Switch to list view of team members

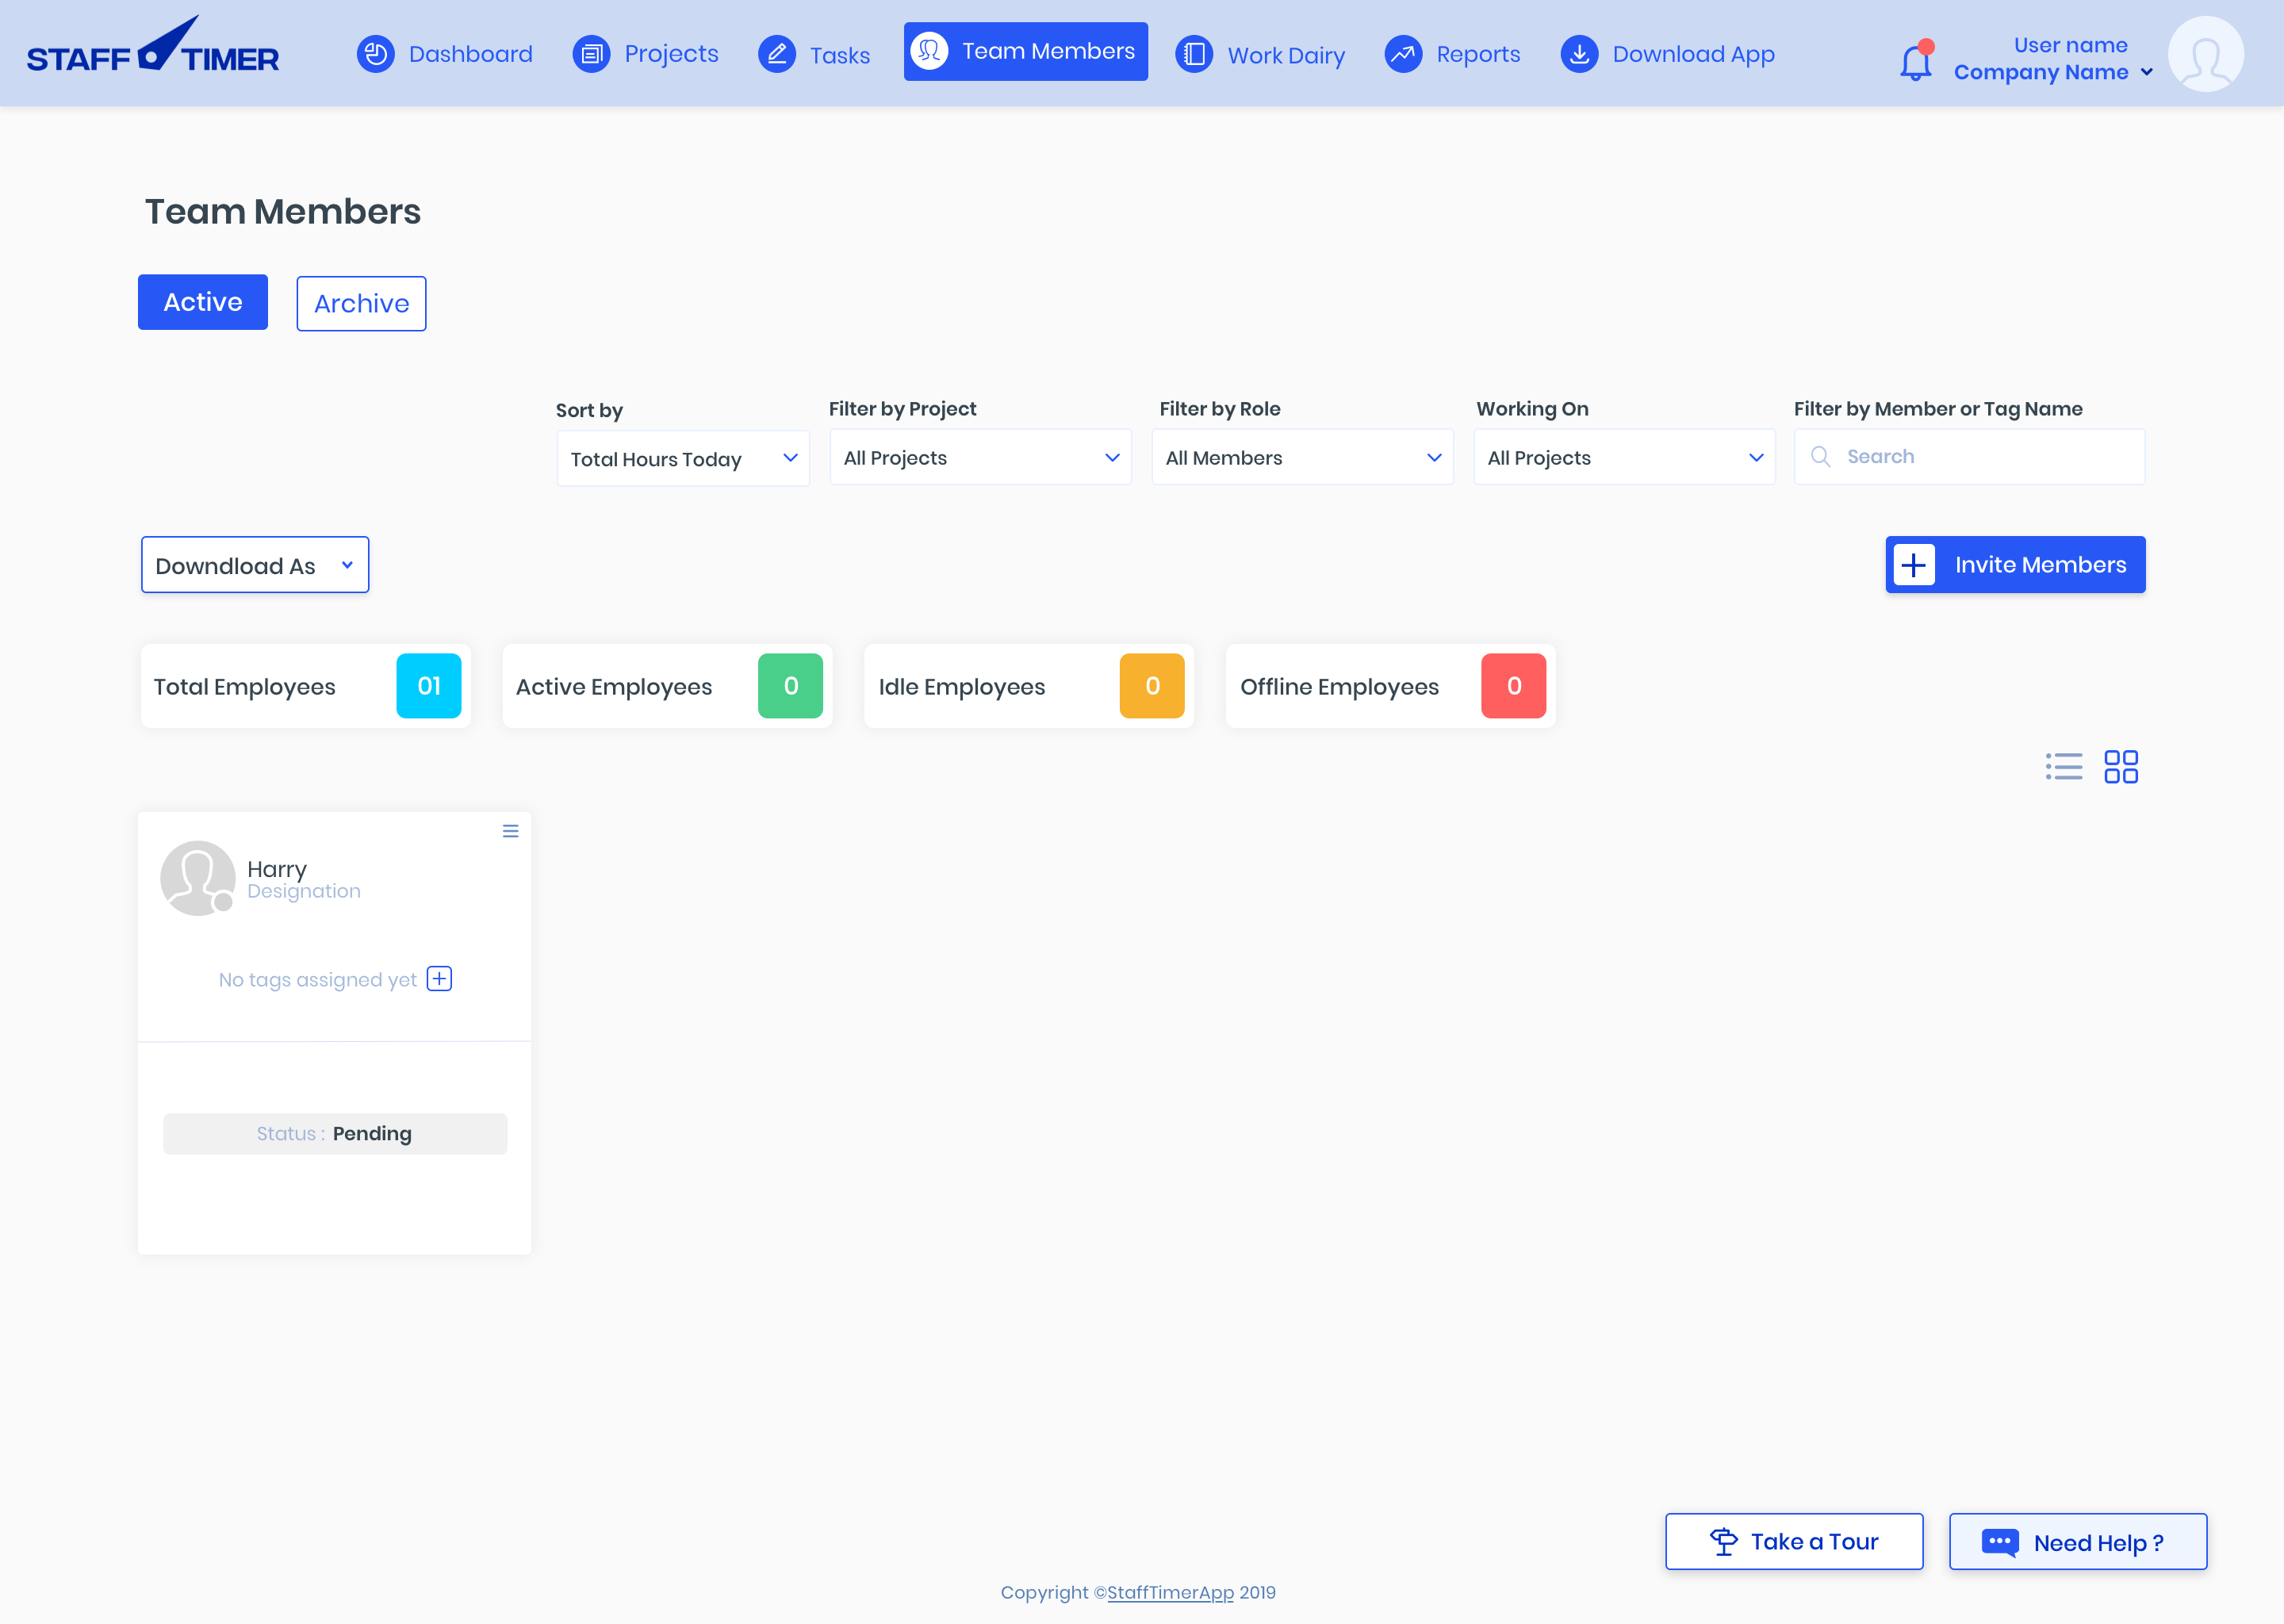[2064, 766]
